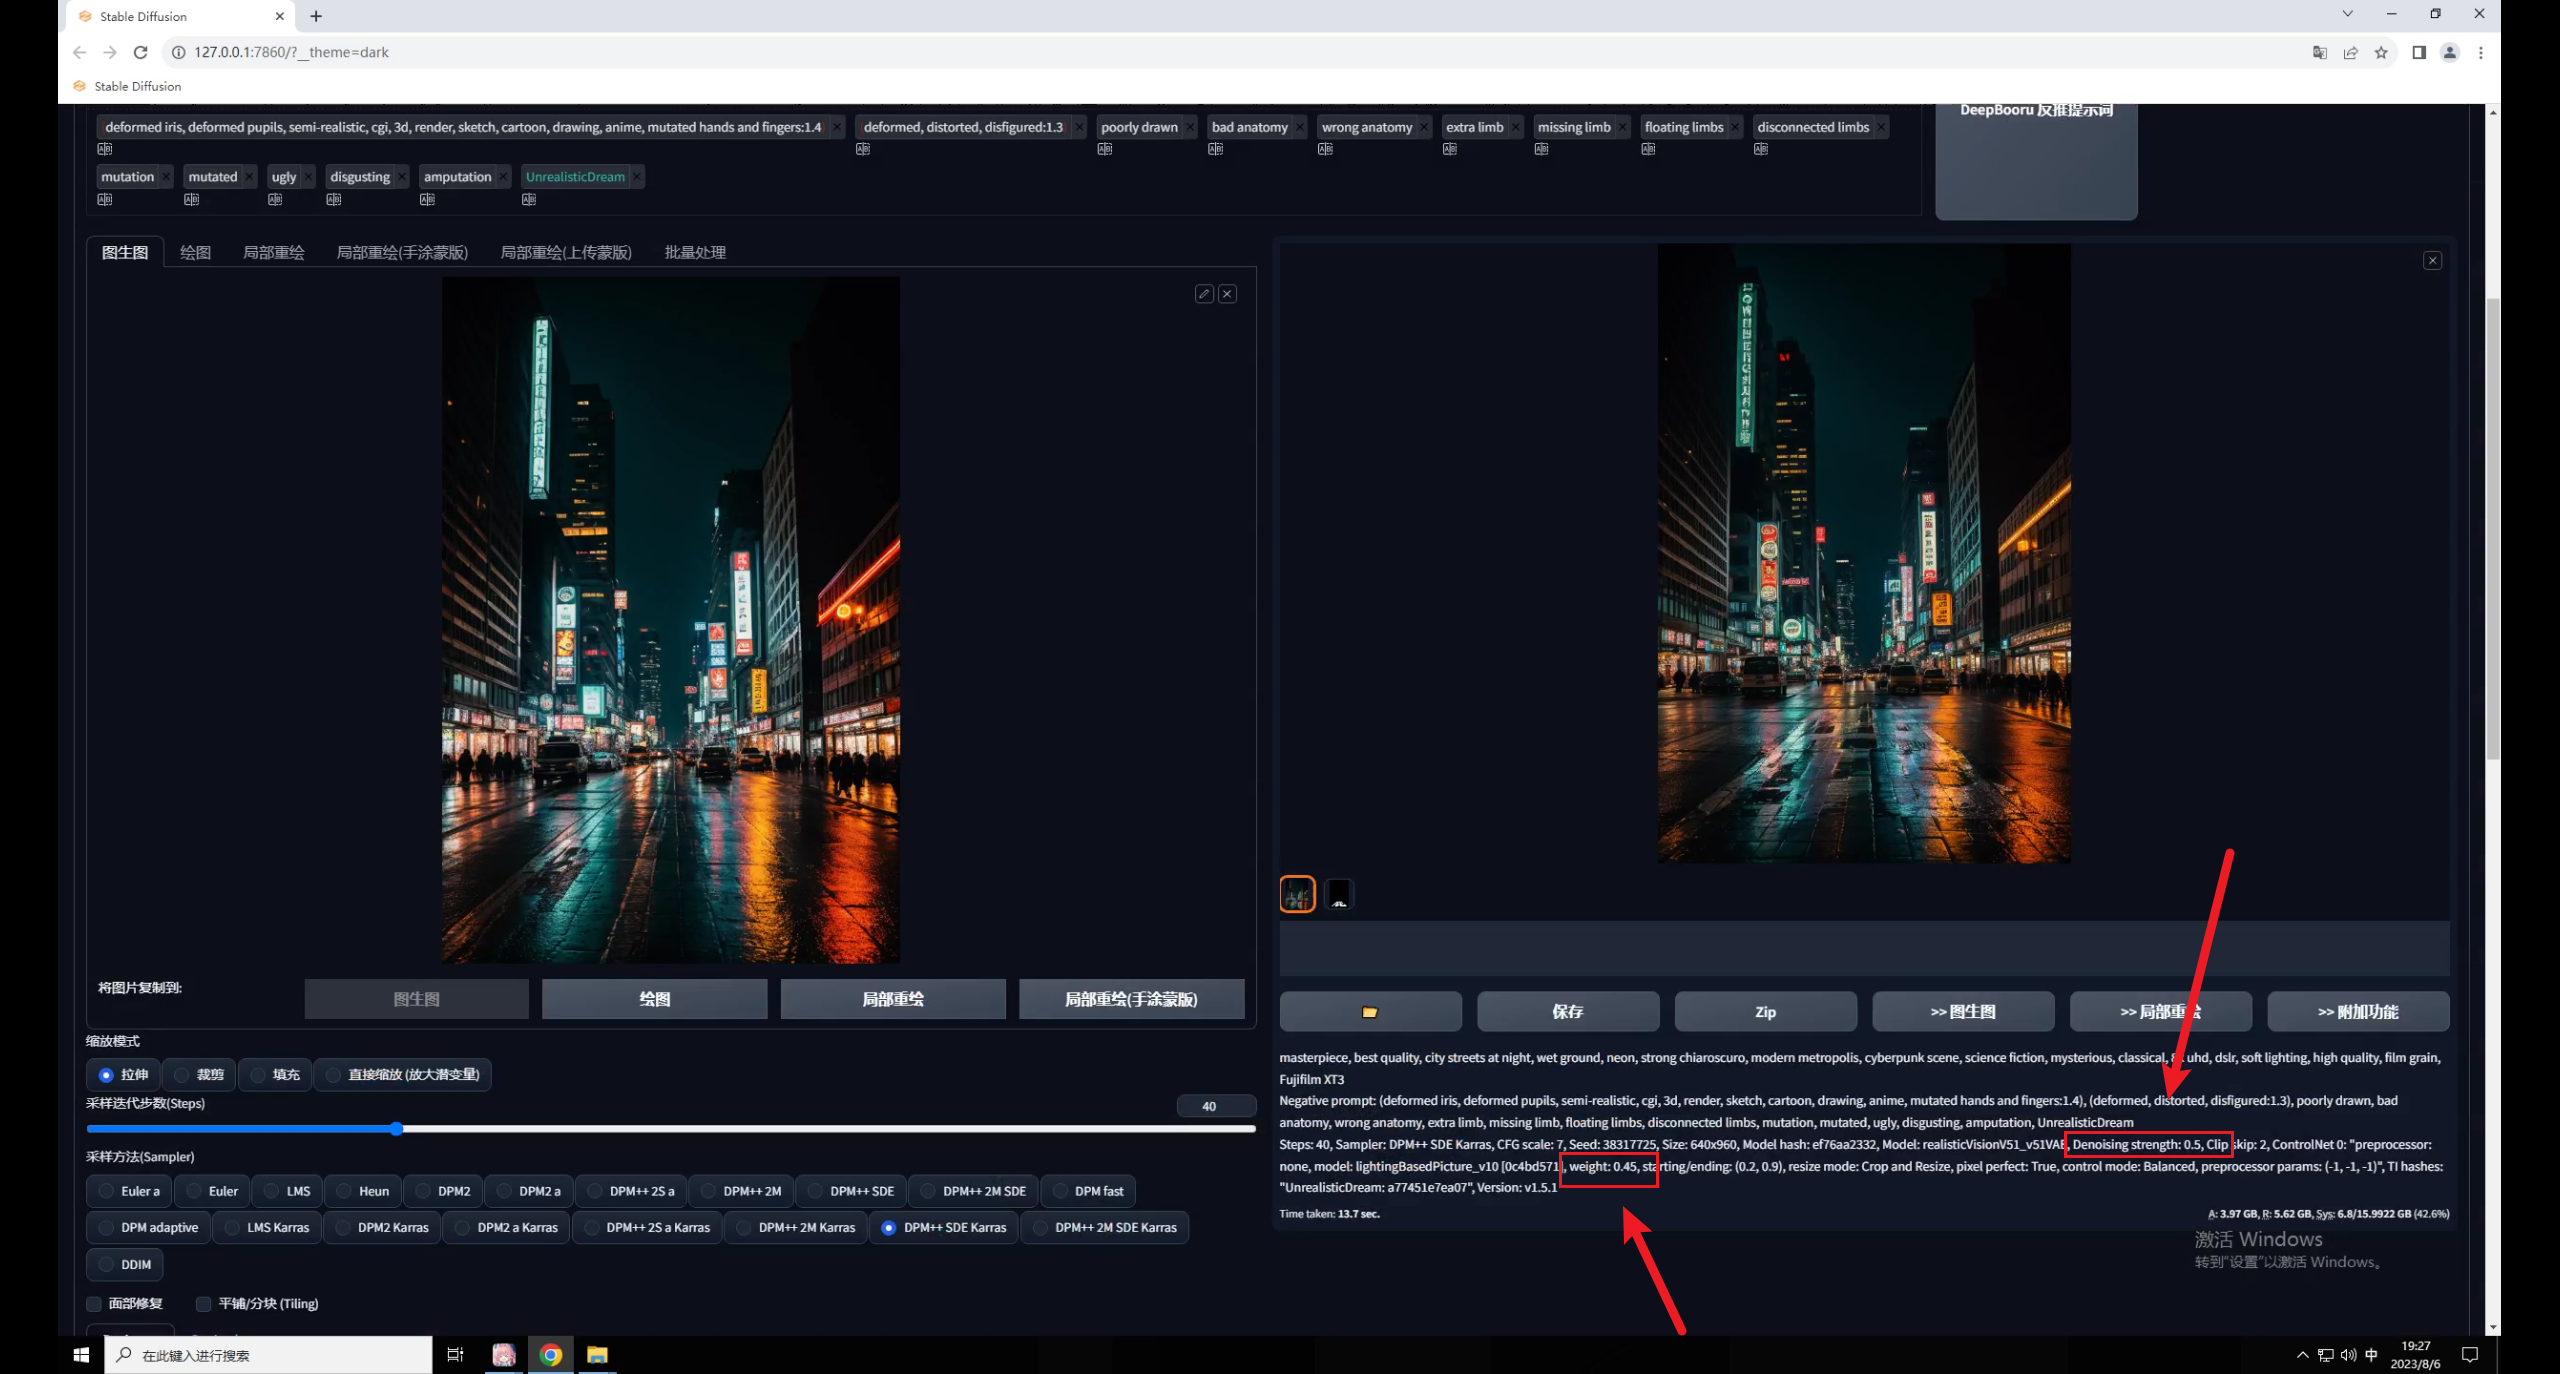The image size is (2560, 1374).
Task: Select the second output thumbnail
Action: pyautogui.click(x=1339, y=894)
